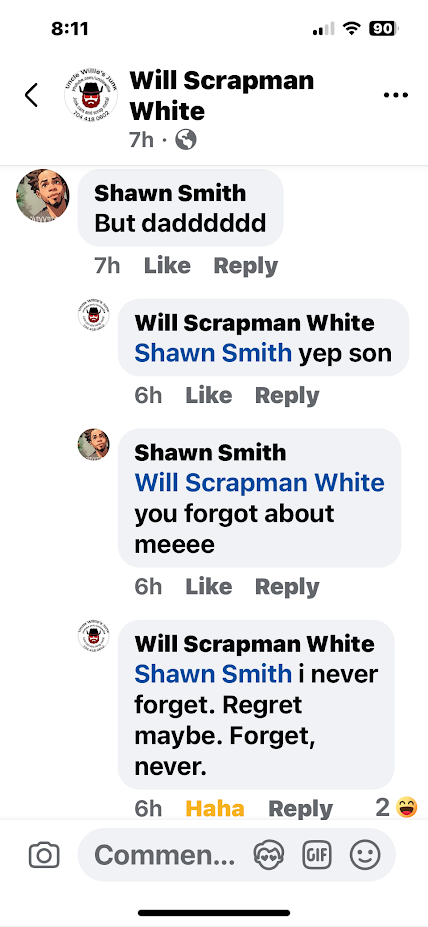Tap the Comment text input field

(165, 855)
